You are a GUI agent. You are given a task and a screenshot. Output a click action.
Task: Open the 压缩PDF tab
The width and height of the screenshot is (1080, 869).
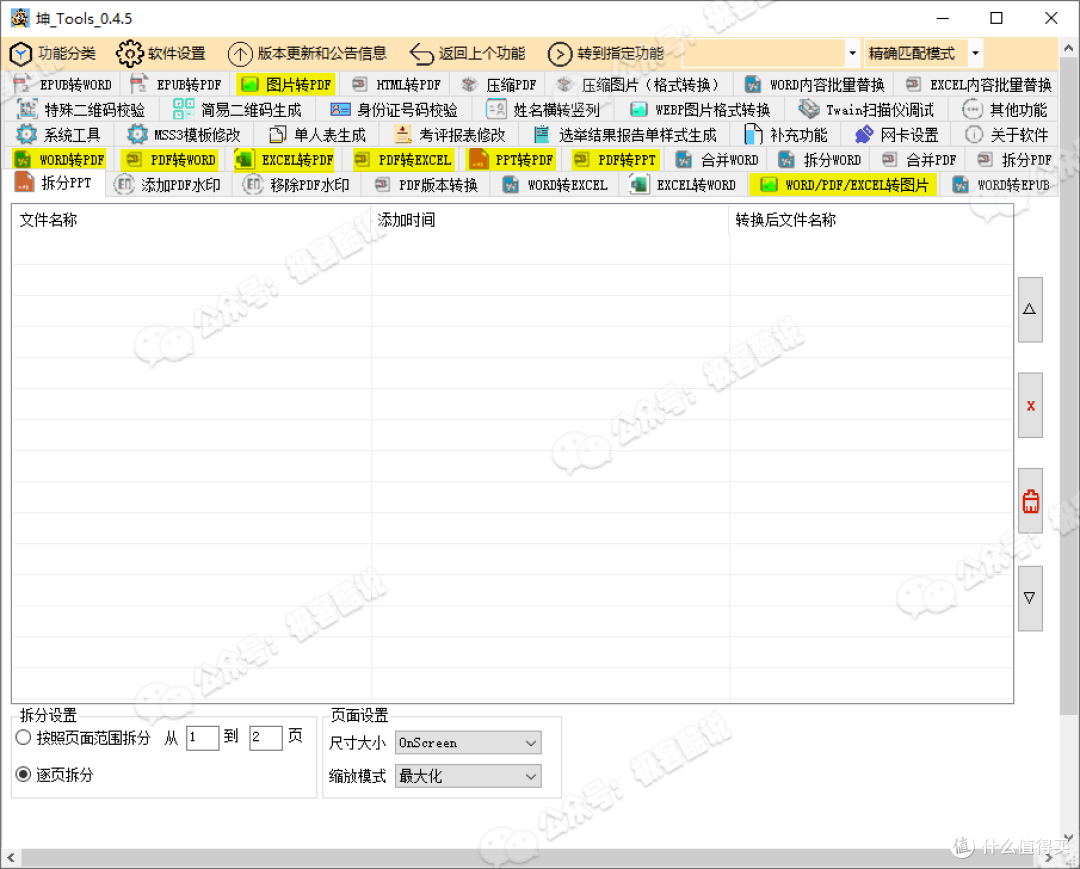[499, 85]
